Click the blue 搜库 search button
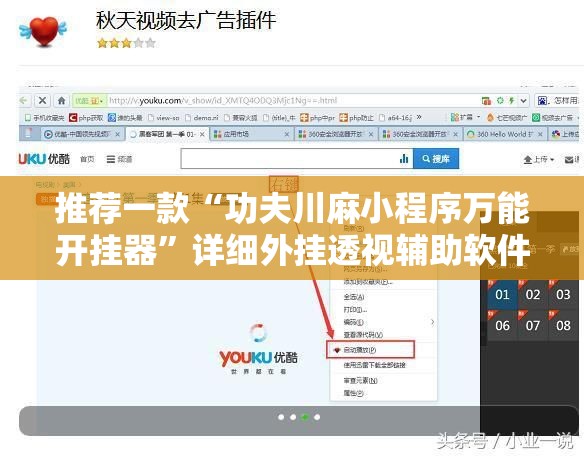 click(436, 159)
